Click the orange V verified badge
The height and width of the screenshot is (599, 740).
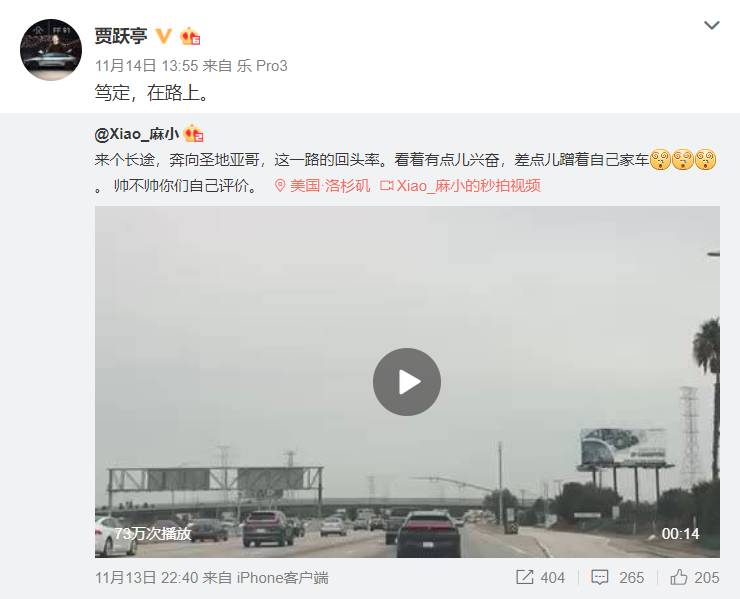164,36
